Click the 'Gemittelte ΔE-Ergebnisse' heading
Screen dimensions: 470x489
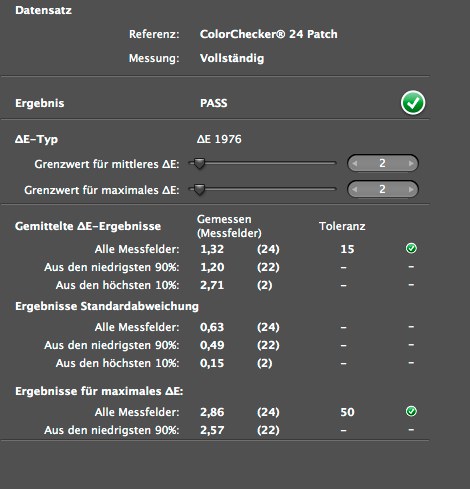tap(88, 226)
